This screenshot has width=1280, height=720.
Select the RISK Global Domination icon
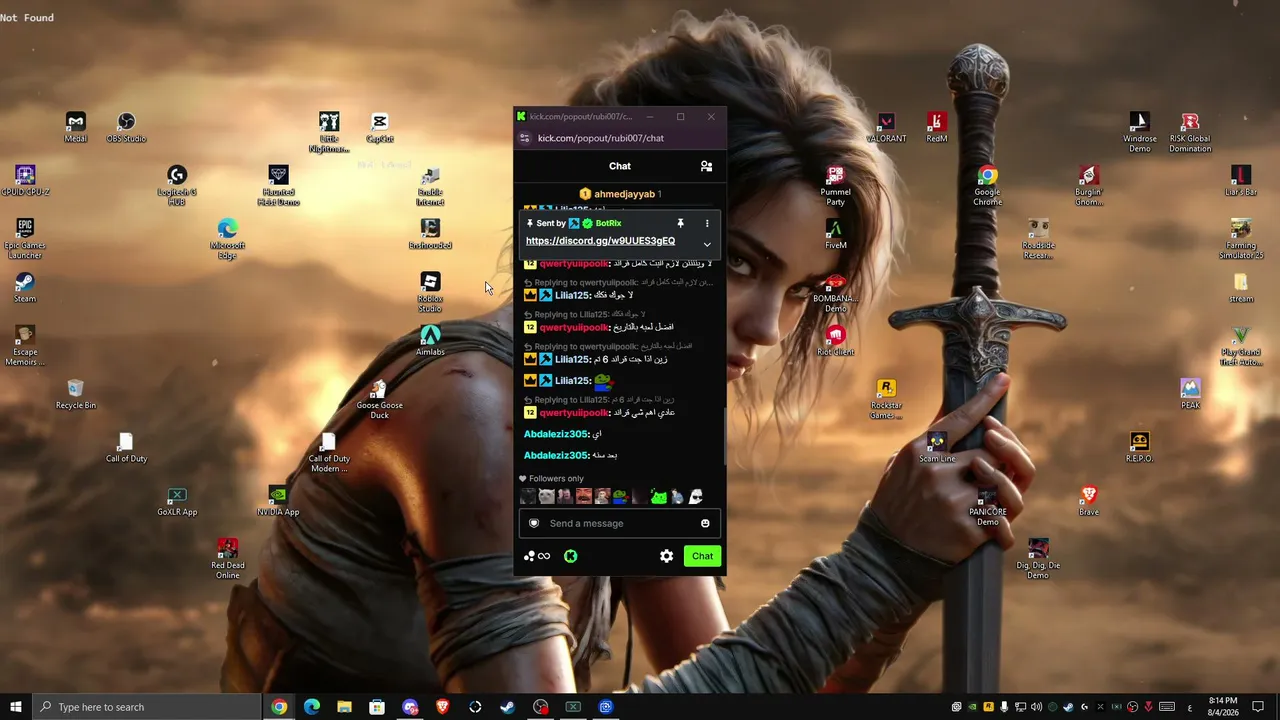point(1190,133)
